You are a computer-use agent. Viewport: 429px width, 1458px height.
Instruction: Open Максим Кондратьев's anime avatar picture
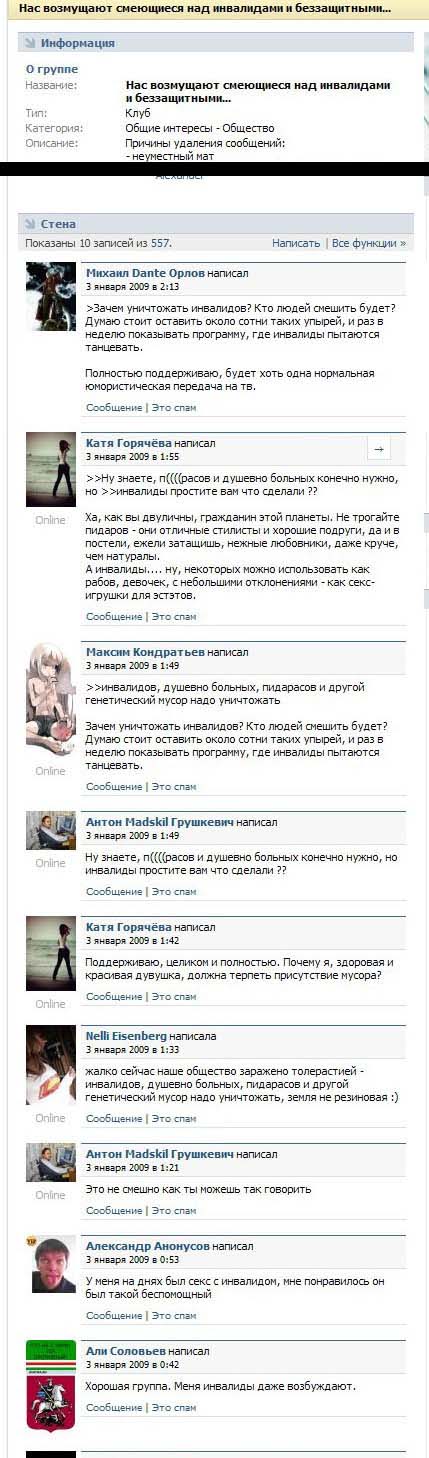pos(50,701)
